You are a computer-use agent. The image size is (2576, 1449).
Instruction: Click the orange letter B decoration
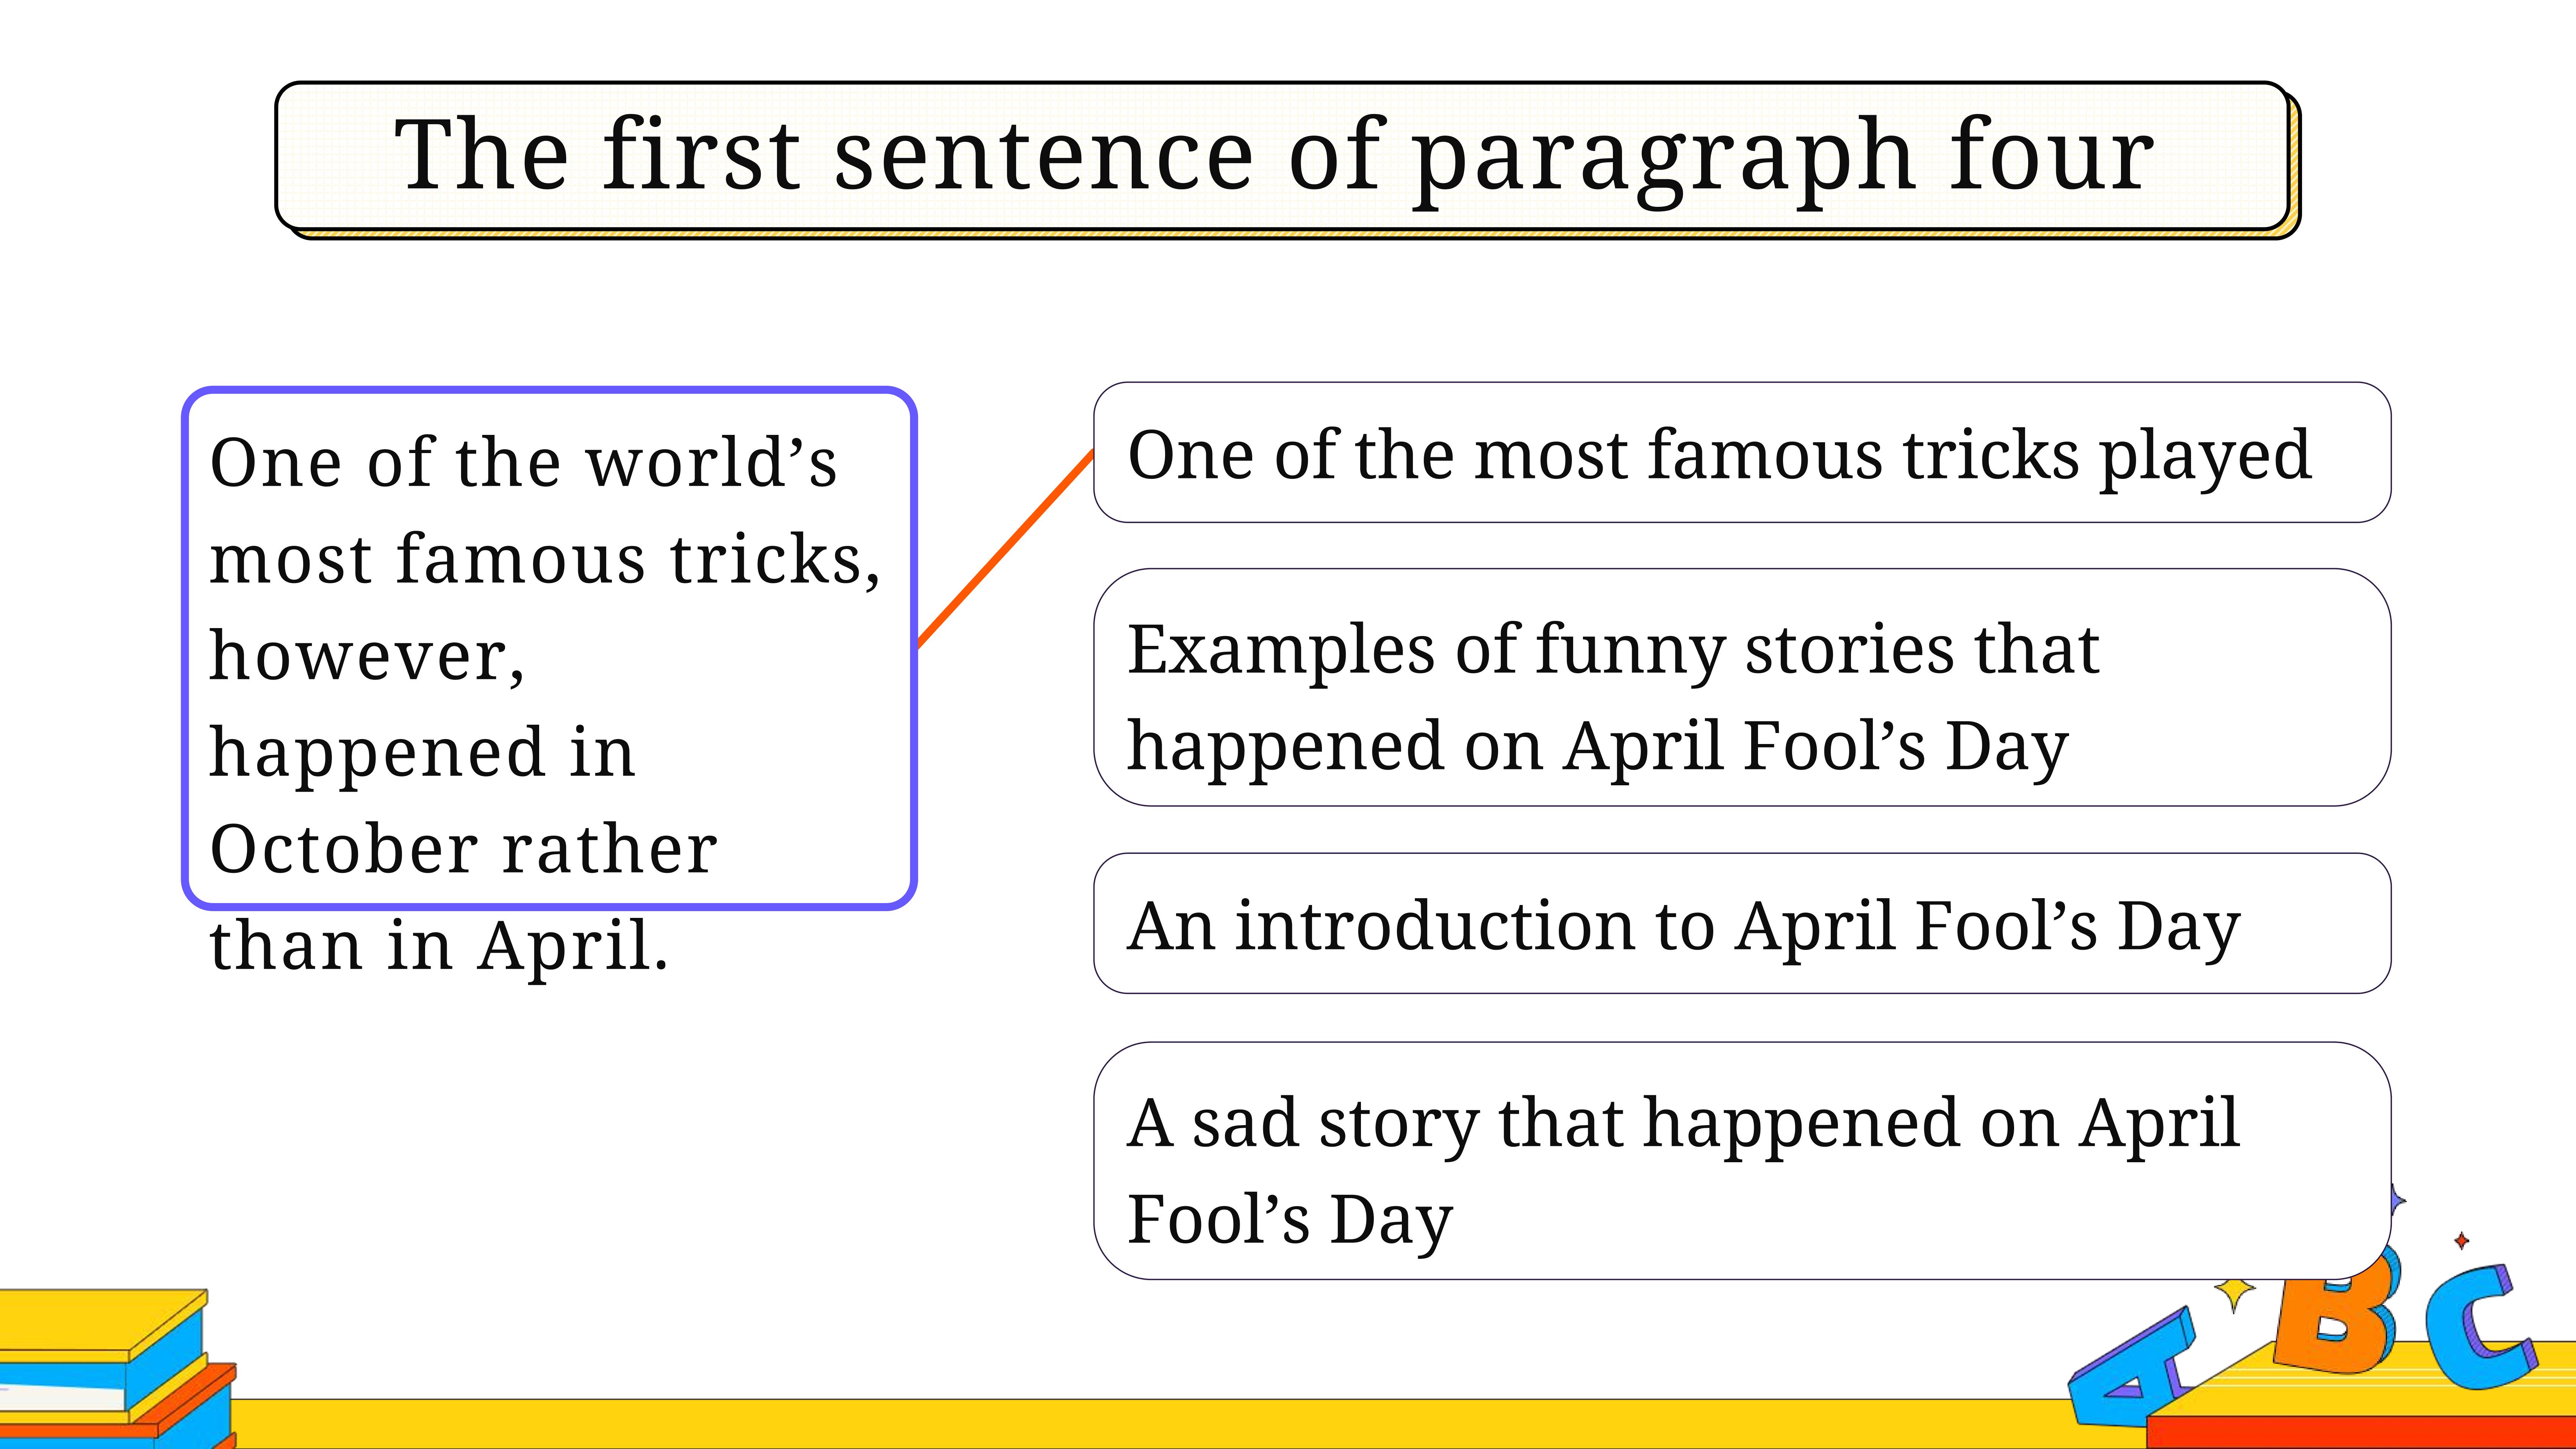(2335, 1310)
